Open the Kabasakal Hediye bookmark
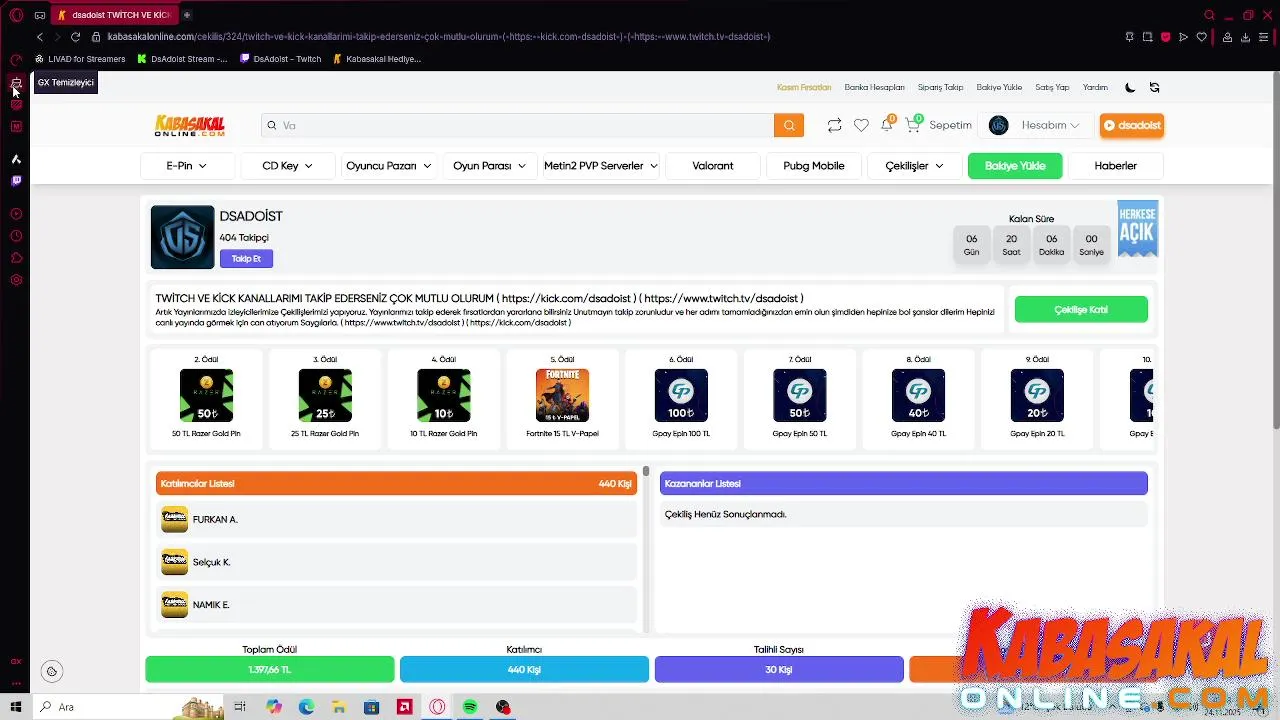The image size is (1280, 720). point(377,59)
